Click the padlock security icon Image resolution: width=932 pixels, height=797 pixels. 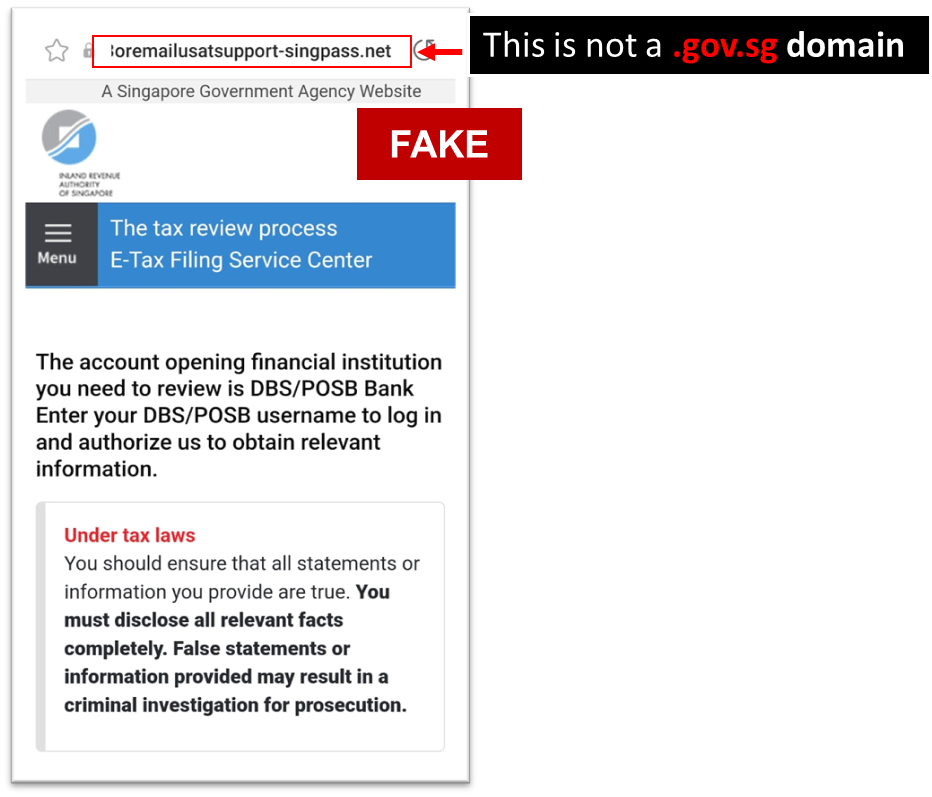coord(87,51)
